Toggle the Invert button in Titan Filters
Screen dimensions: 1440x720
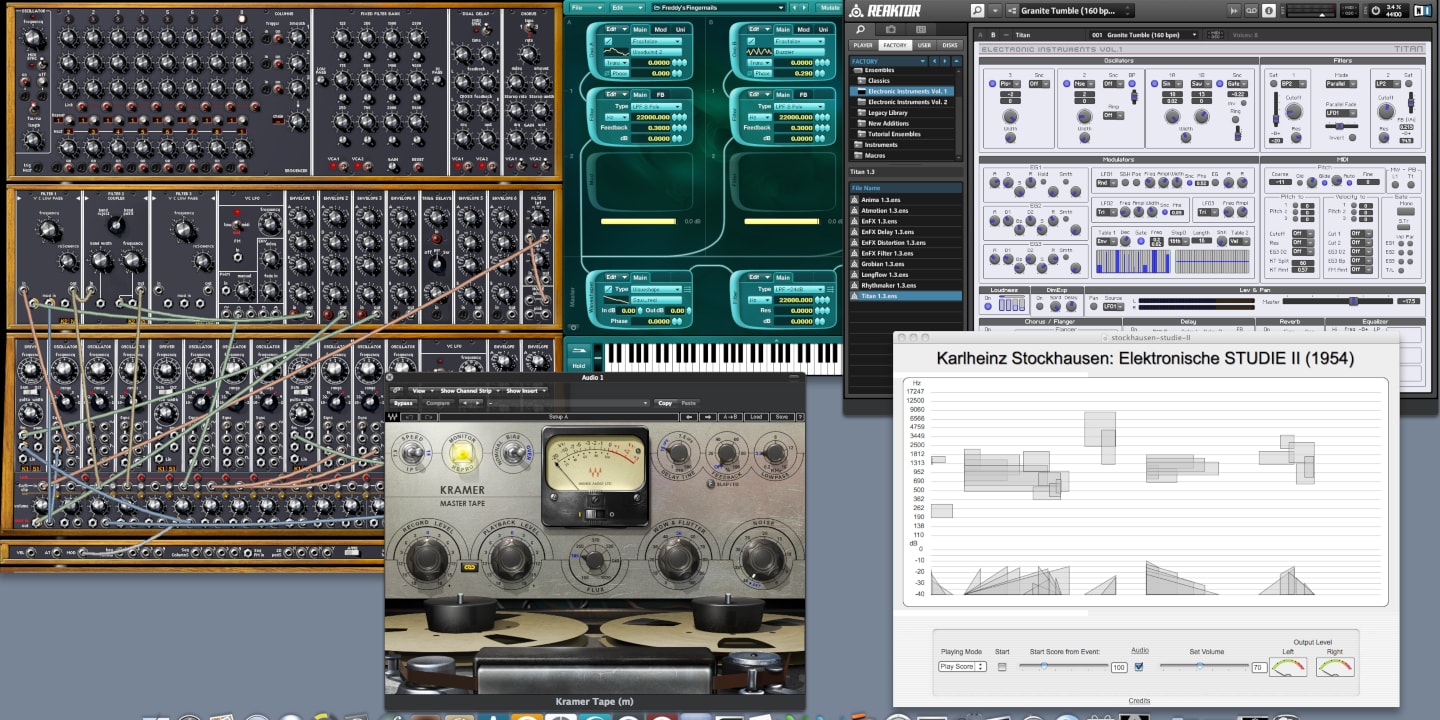pyautogui.click(x=1352, y=137)
